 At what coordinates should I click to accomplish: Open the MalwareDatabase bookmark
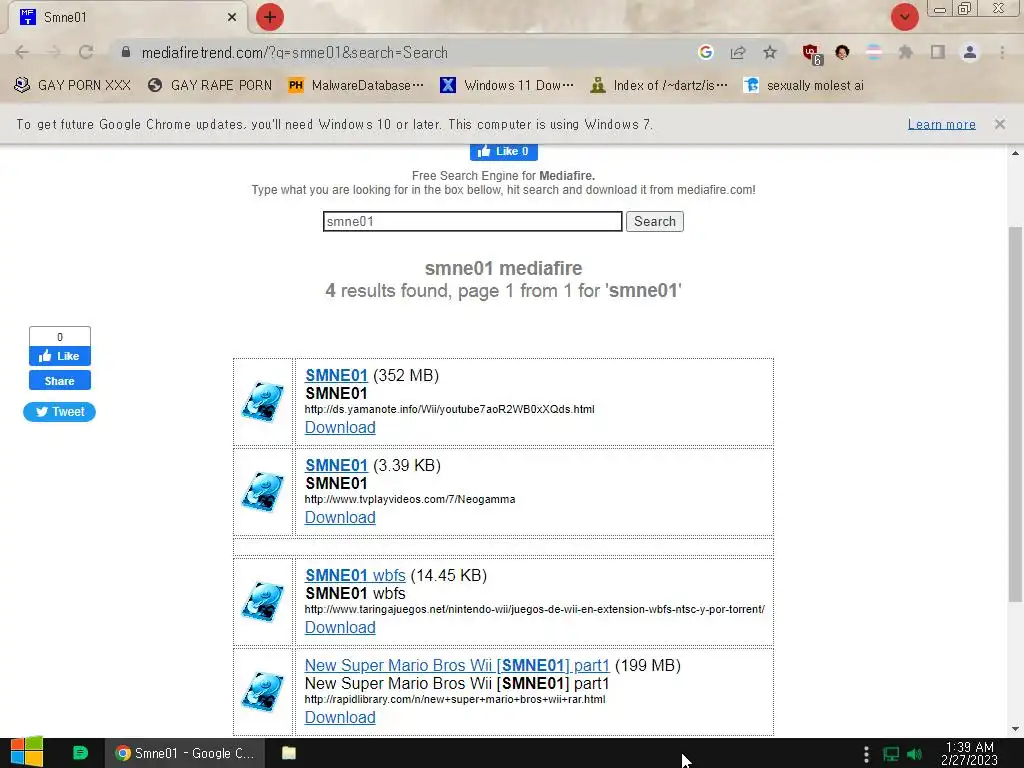click(356, 86)
